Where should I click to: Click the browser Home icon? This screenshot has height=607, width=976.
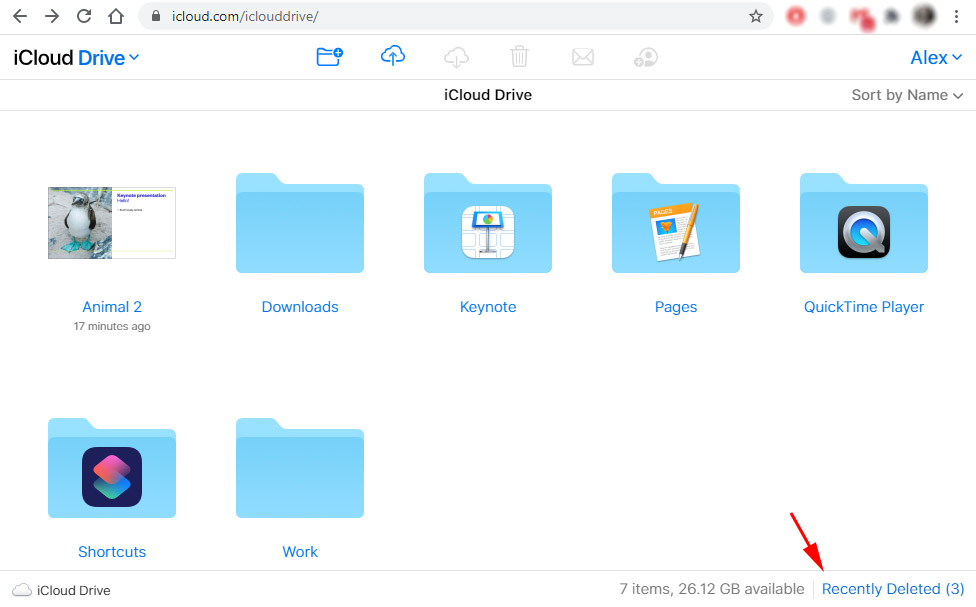pos(116,16)
